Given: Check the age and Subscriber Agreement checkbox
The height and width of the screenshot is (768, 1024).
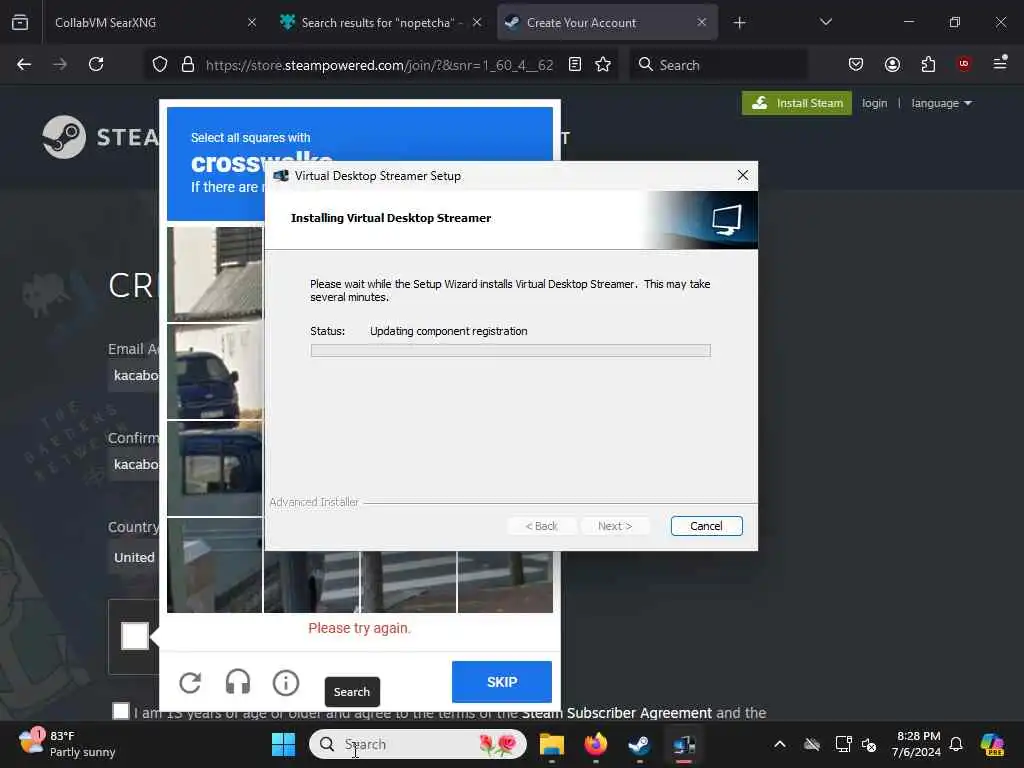Looking at the screenshot, I should pyautogui.click(x=121, y=711).
